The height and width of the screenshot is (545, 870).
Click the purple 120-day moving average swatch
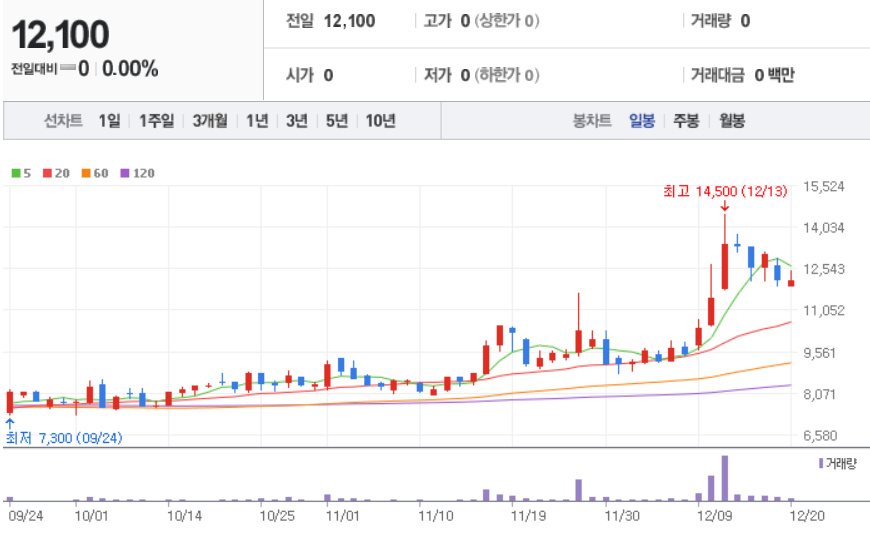click(125, 173)
